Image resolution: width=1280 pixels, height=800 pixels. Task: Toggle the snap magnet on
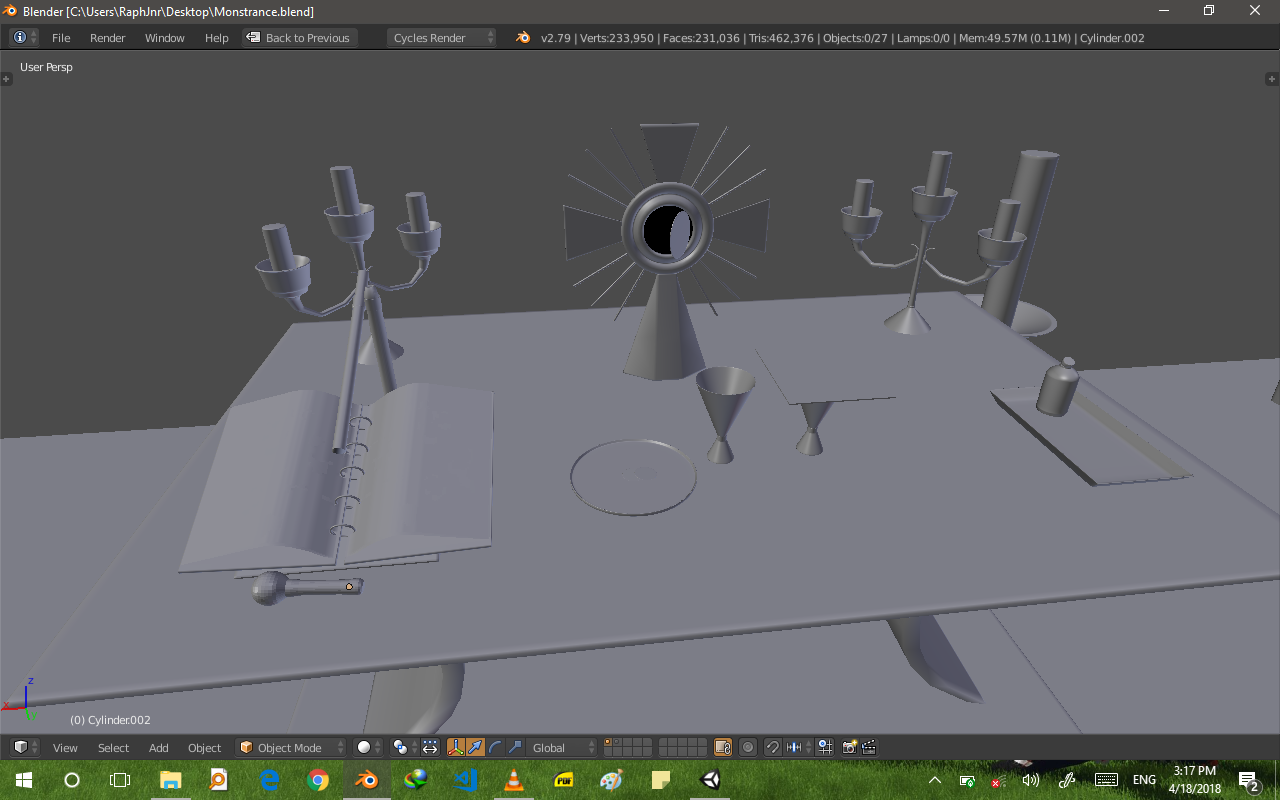[x=773, y=747]
